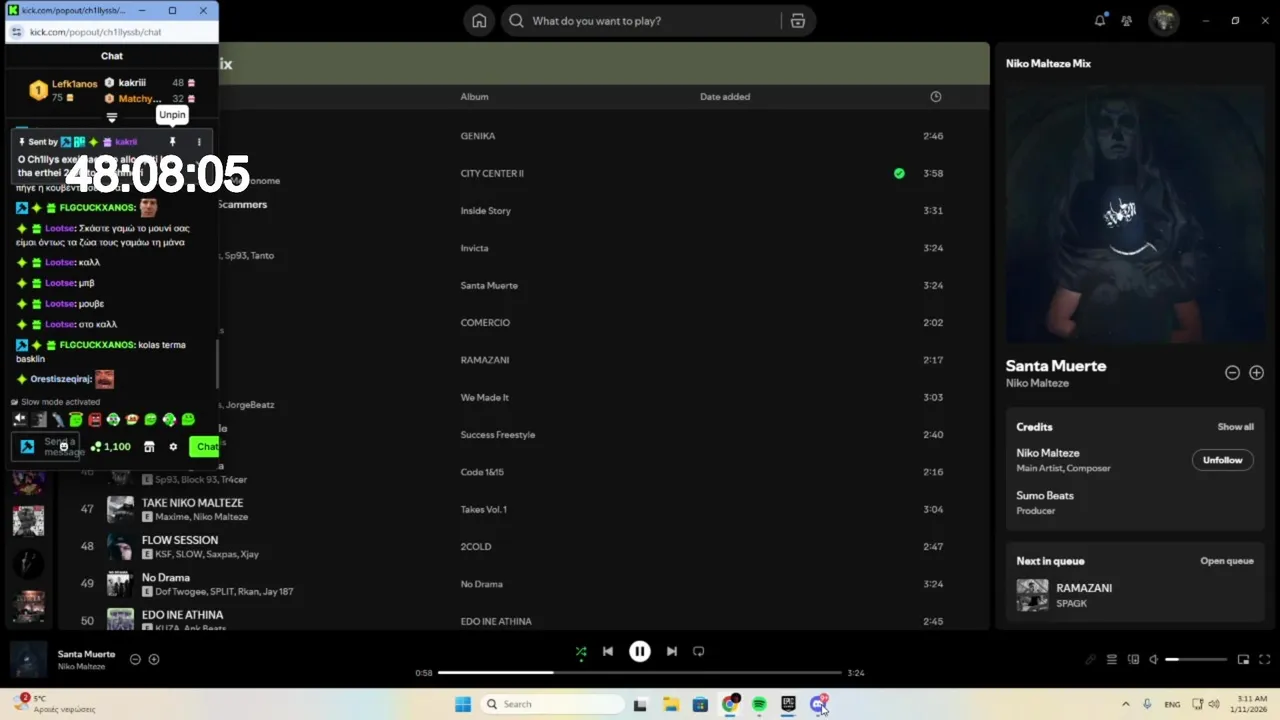This screenshot has height=720, width=1280.
Task: Enter full screen player view
Action: click(x=1265, y=660)
